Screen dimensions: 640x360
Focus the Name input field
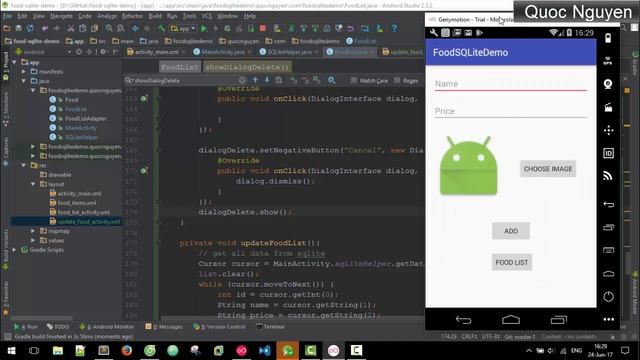click(x=511, y=84)
